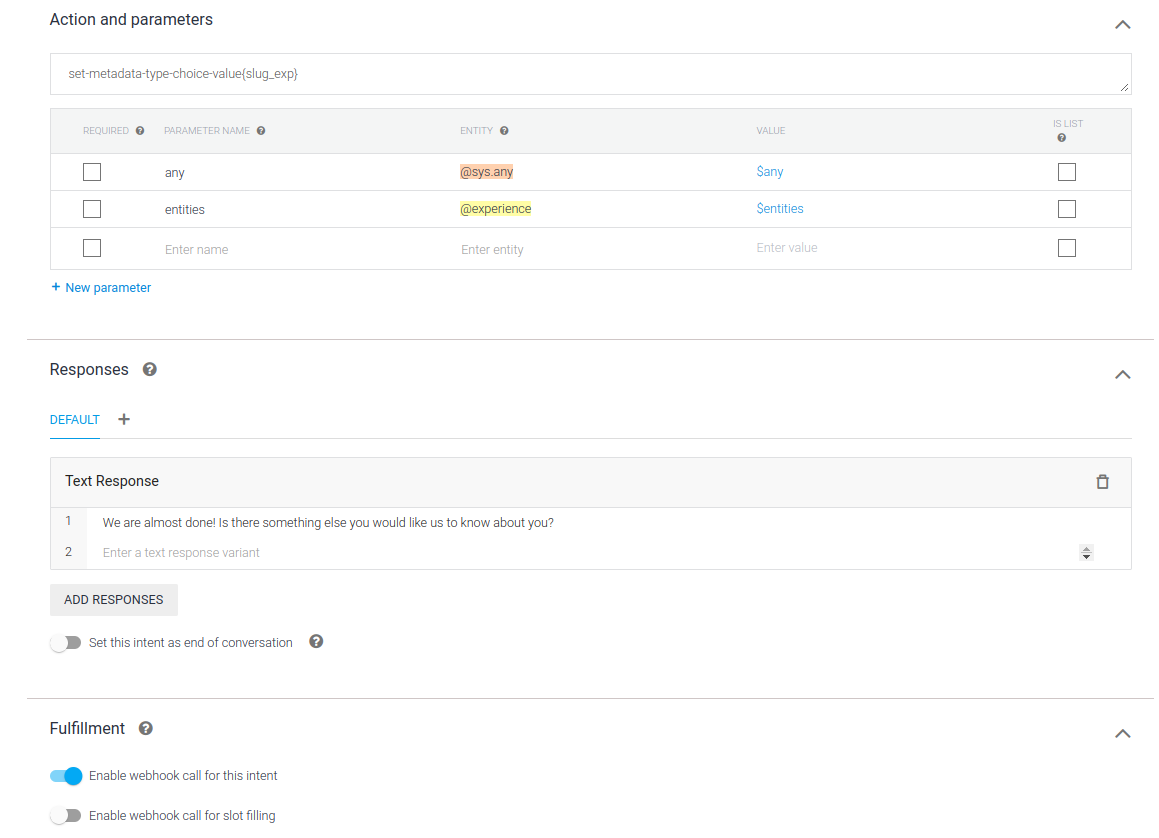Disable webhook call for this intent
Screen dimensions: 1159x838
click(66, 776)
